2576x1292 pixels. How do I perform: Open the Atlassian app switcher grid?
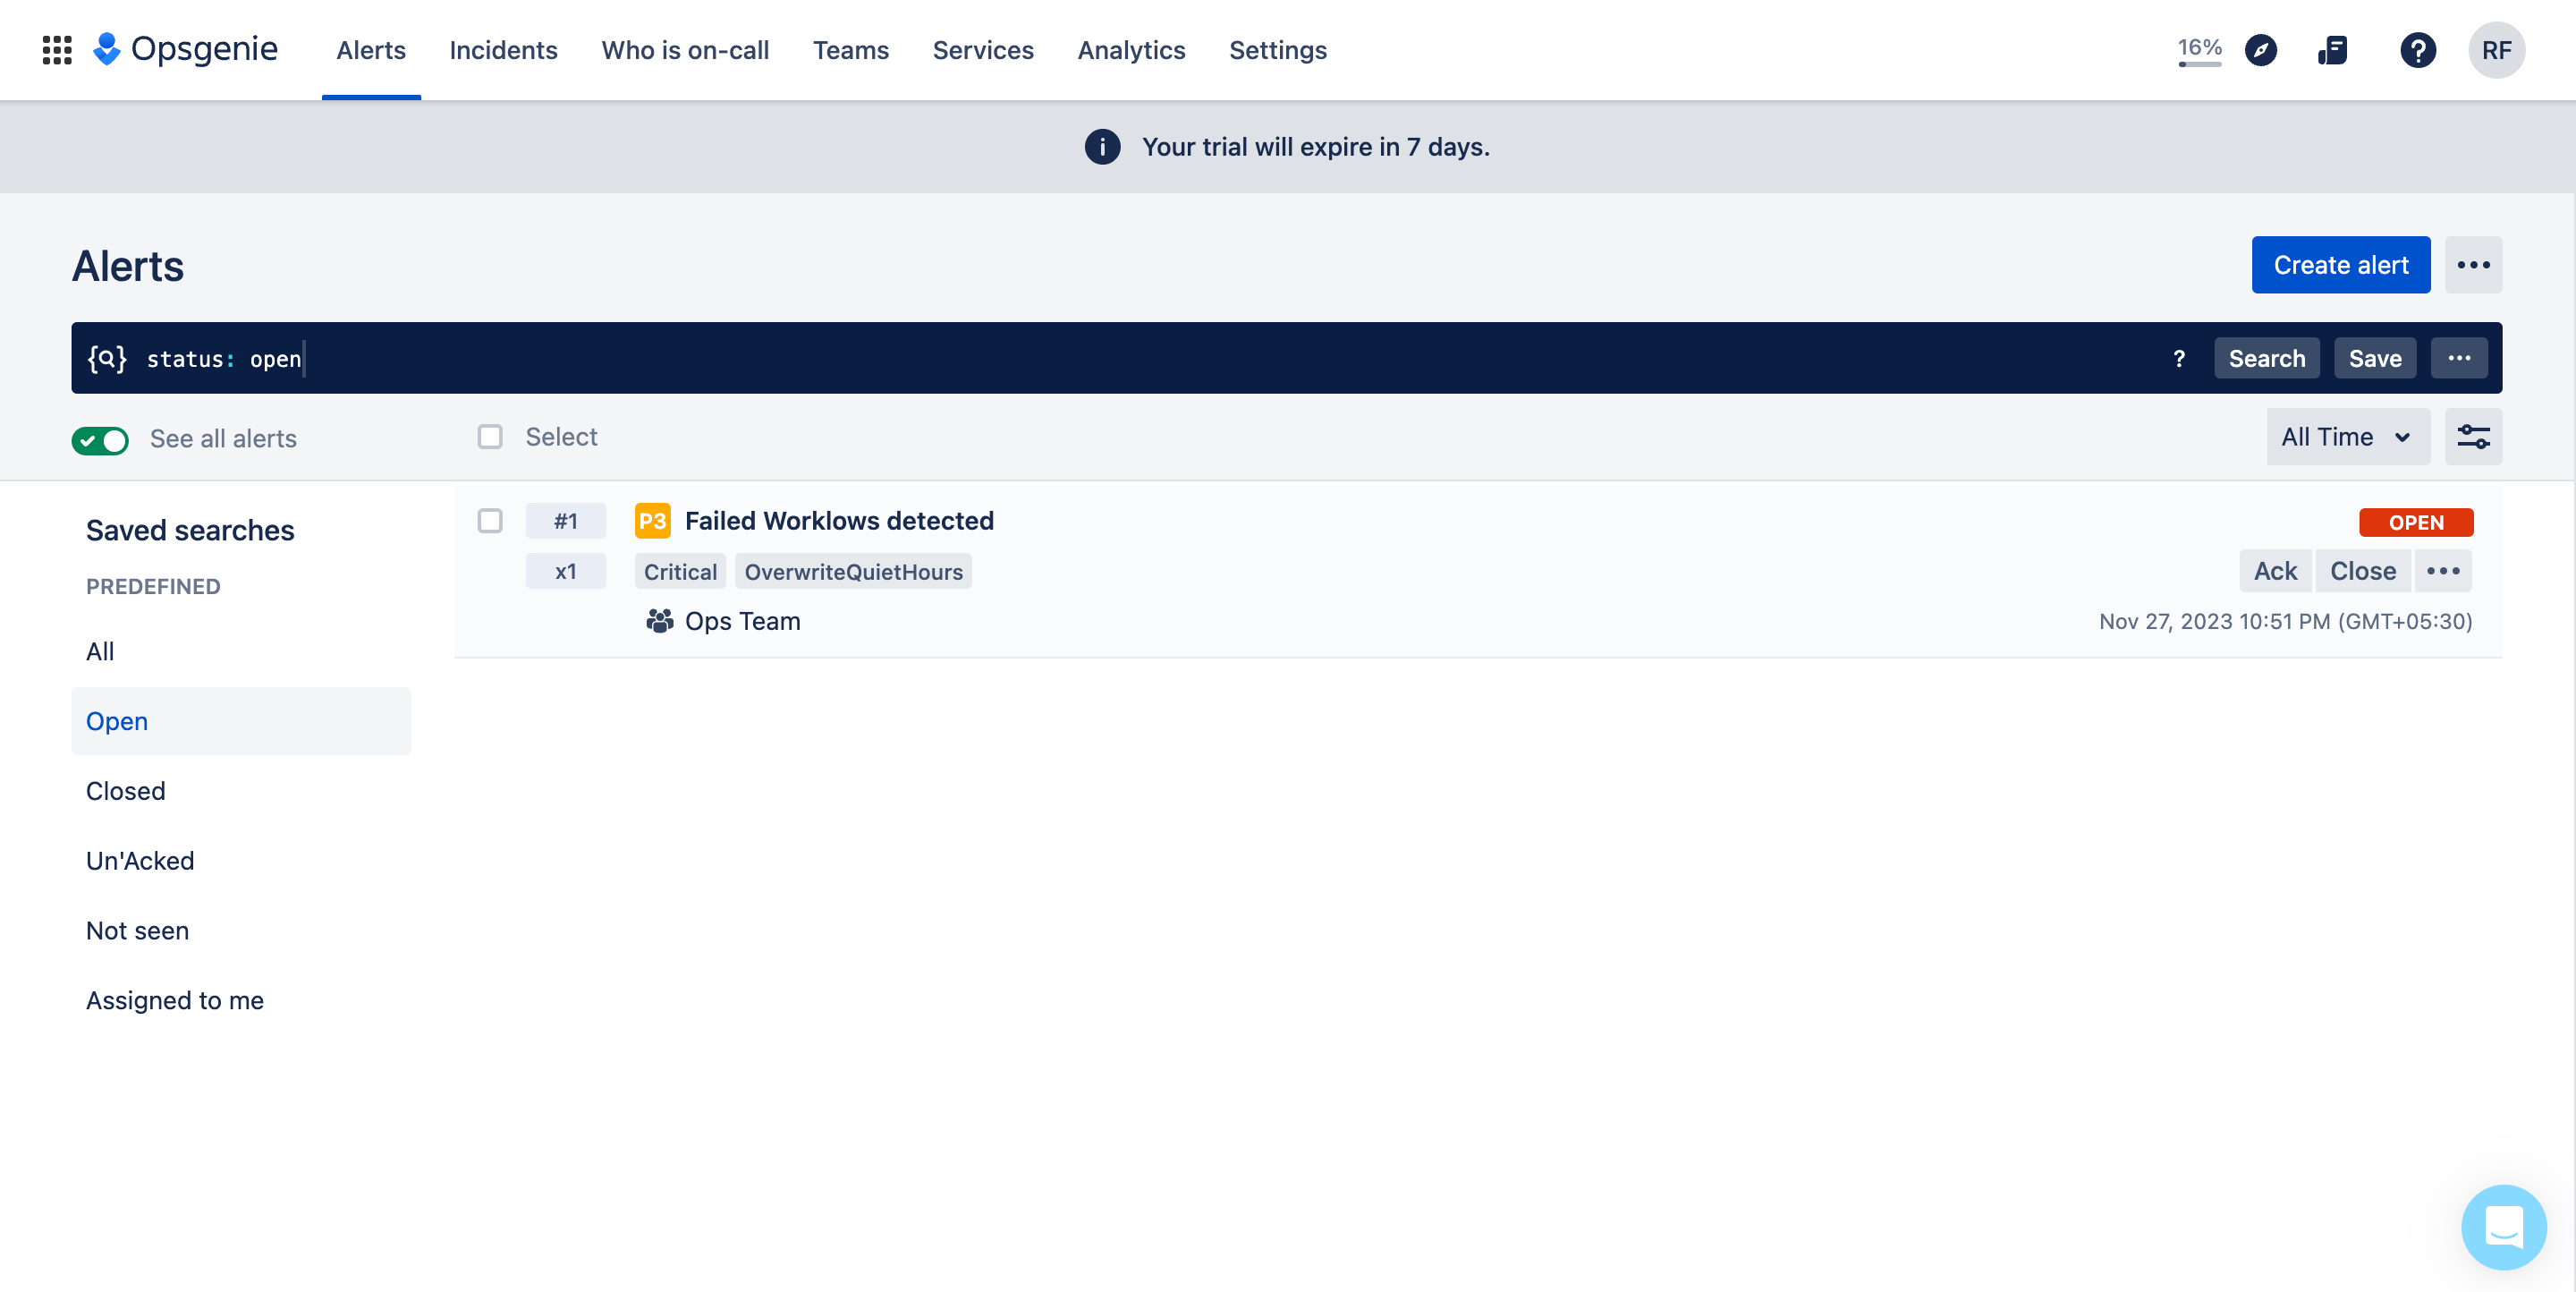(x=57, y=50)
